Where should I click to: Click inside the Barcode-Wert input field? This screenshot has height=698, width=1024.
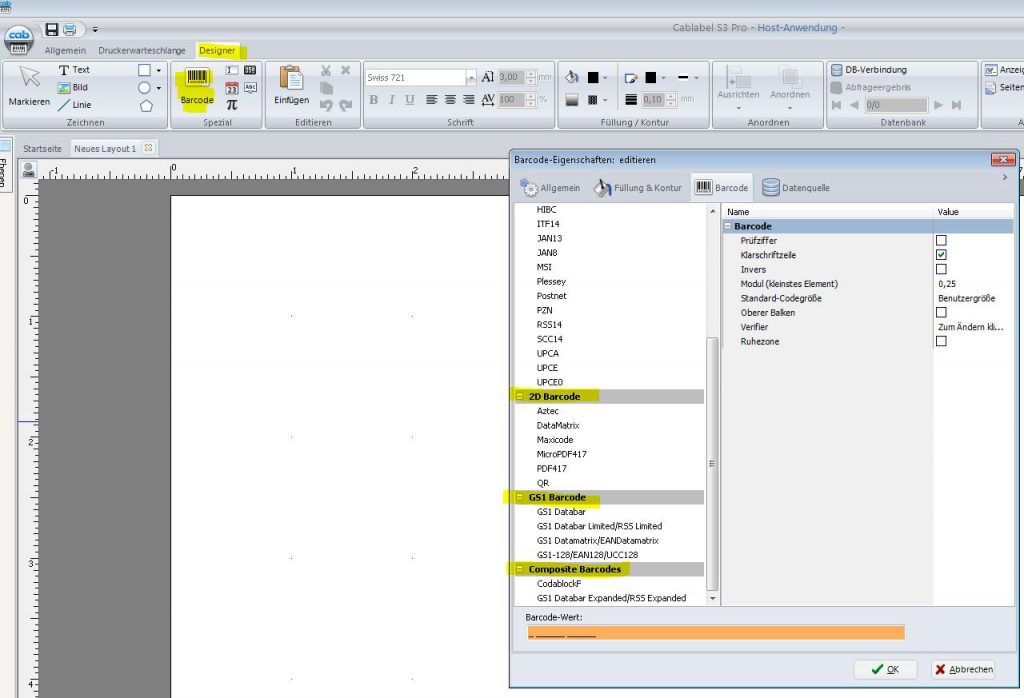tap(715, 632)
